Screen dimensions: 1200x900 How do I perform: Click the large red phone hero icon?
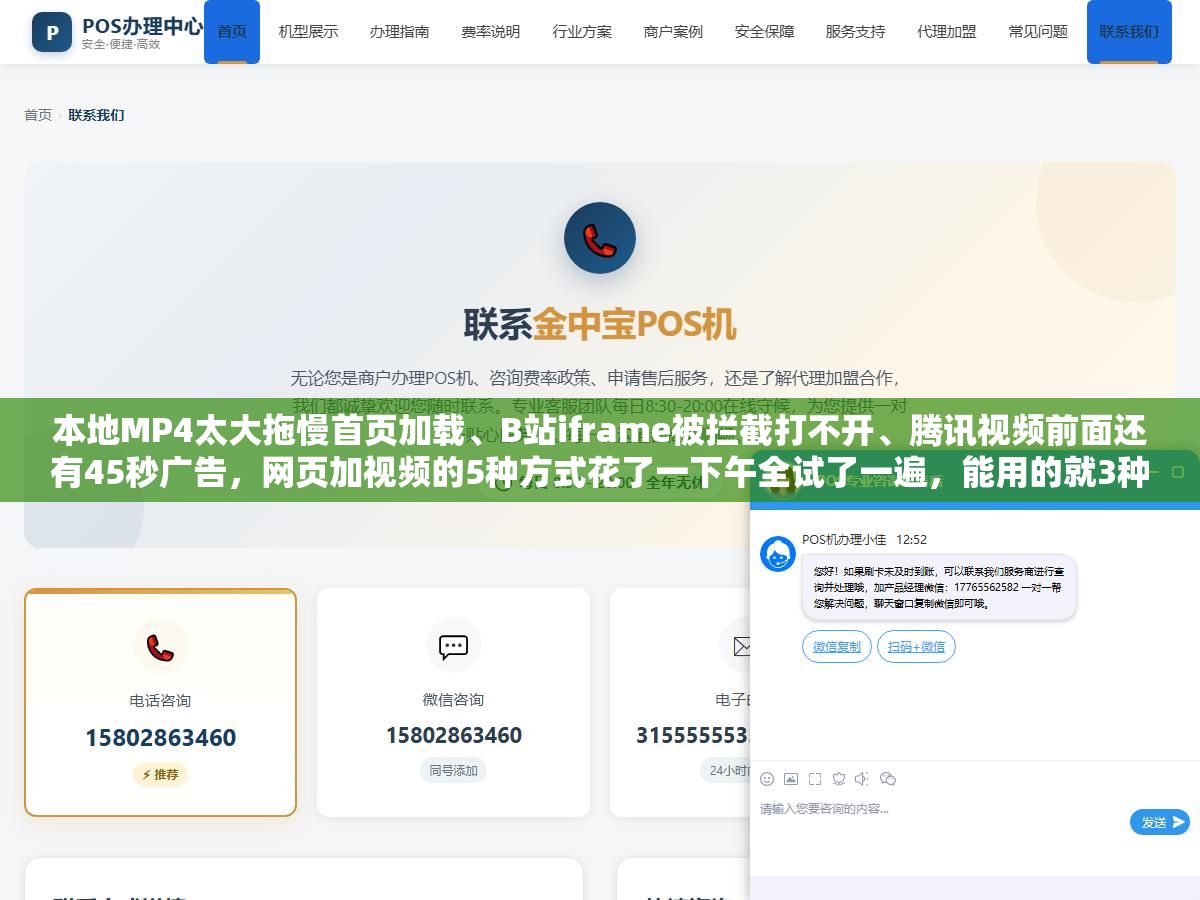point(600,238)
